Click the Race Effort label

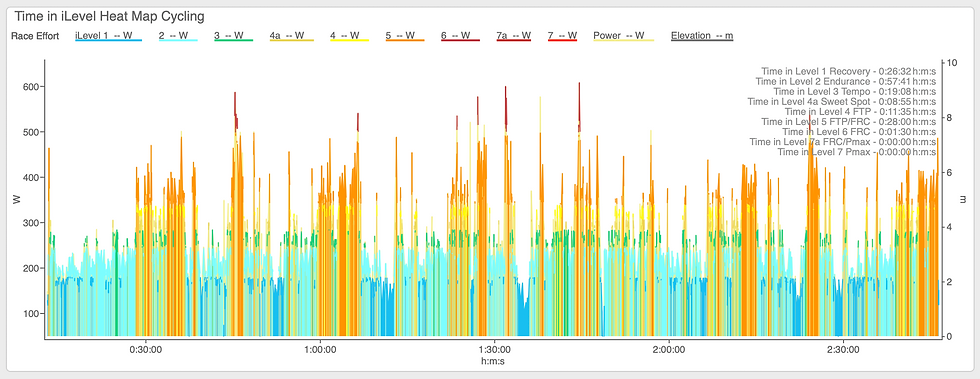[x=35, y=36]
